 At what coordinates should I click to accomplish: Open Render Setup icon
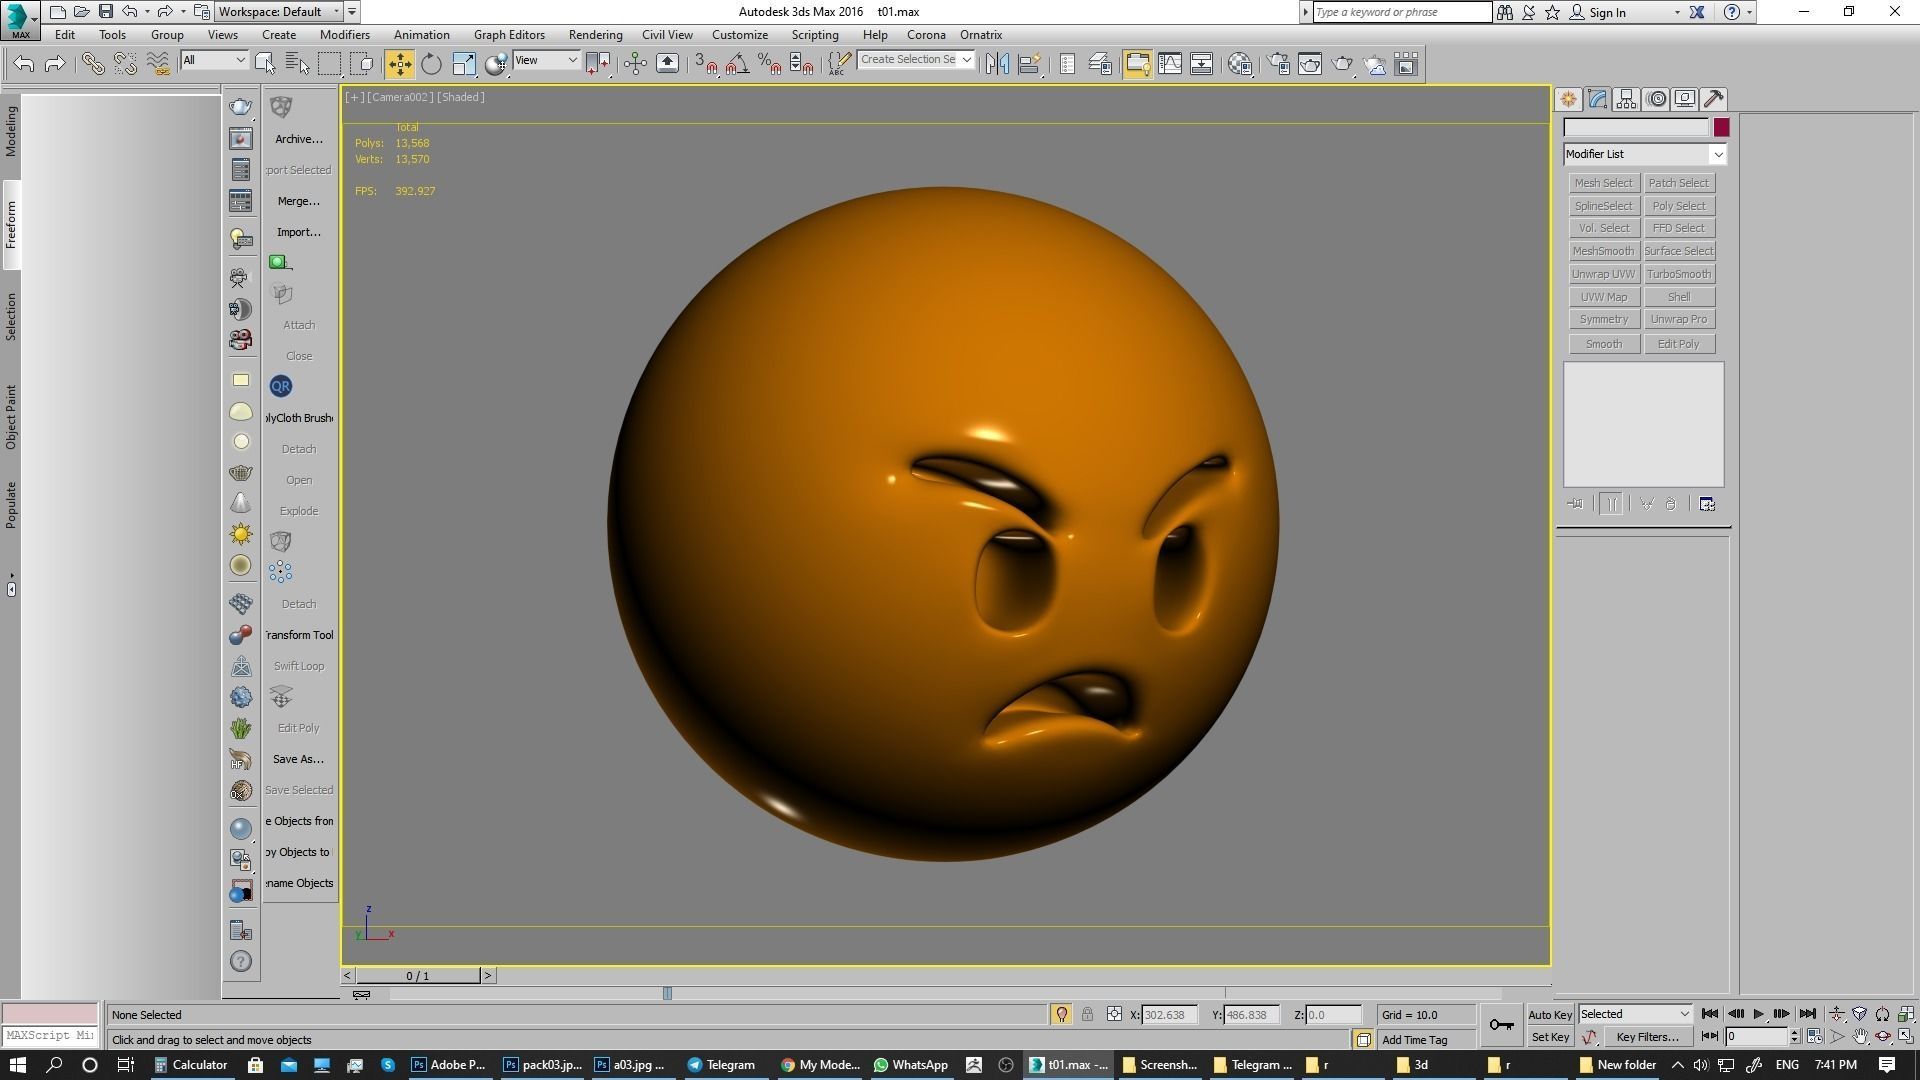(x=1278, y=65)
